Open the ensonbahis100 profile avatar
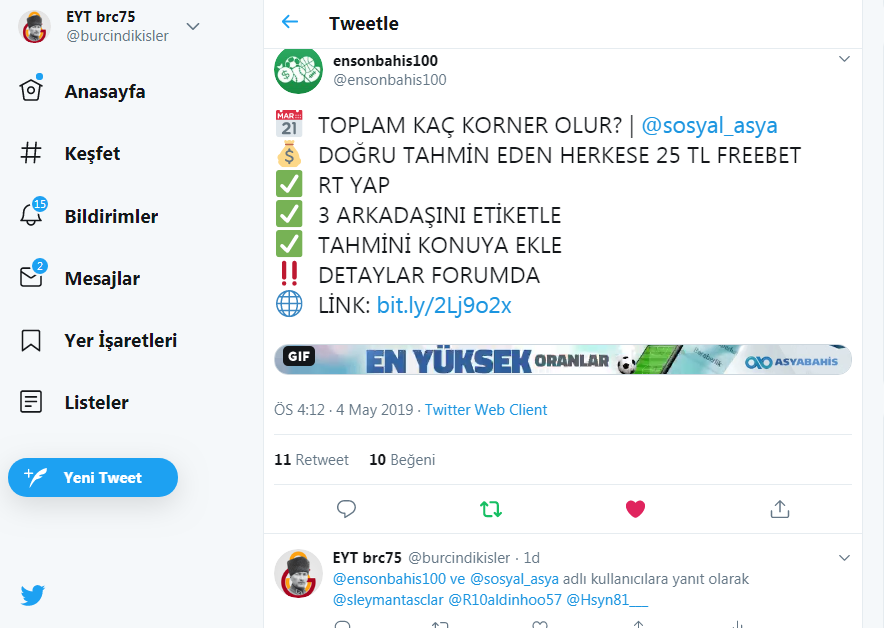 click(x=298, y=70)
